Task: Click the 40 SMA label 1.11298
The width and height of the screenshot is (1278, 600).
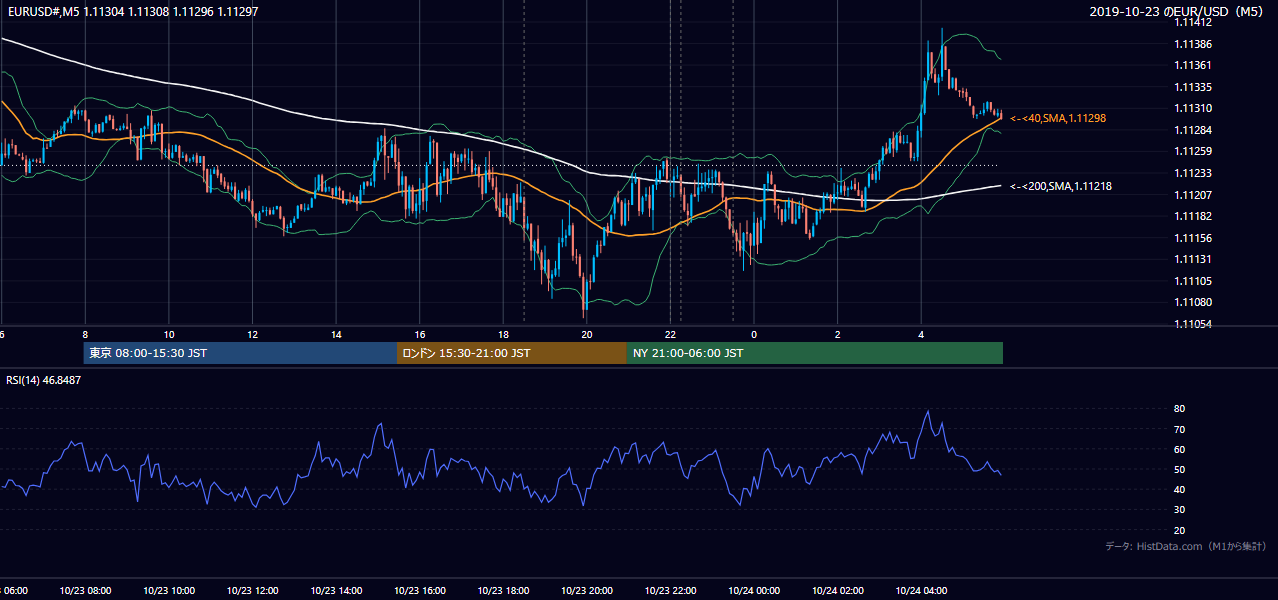Action: (1058, 118)
